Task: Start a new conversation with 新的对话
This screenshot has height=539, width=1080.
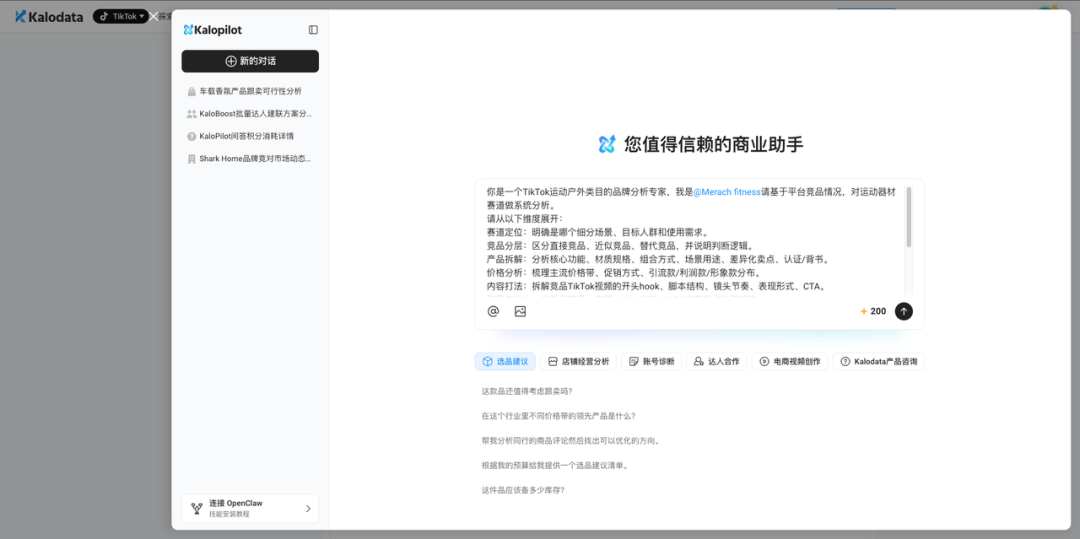Action: (x=250, y=61)
